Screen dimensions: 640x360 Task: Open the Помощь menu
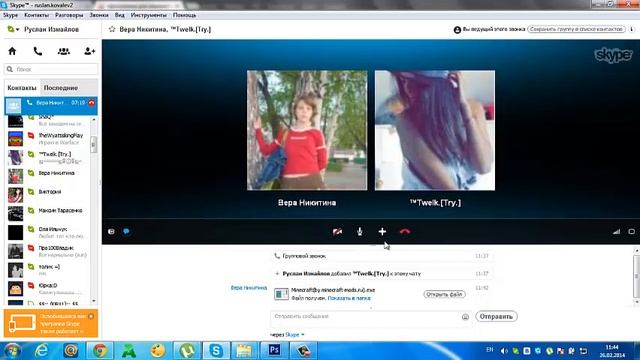[x=184, y=15]
